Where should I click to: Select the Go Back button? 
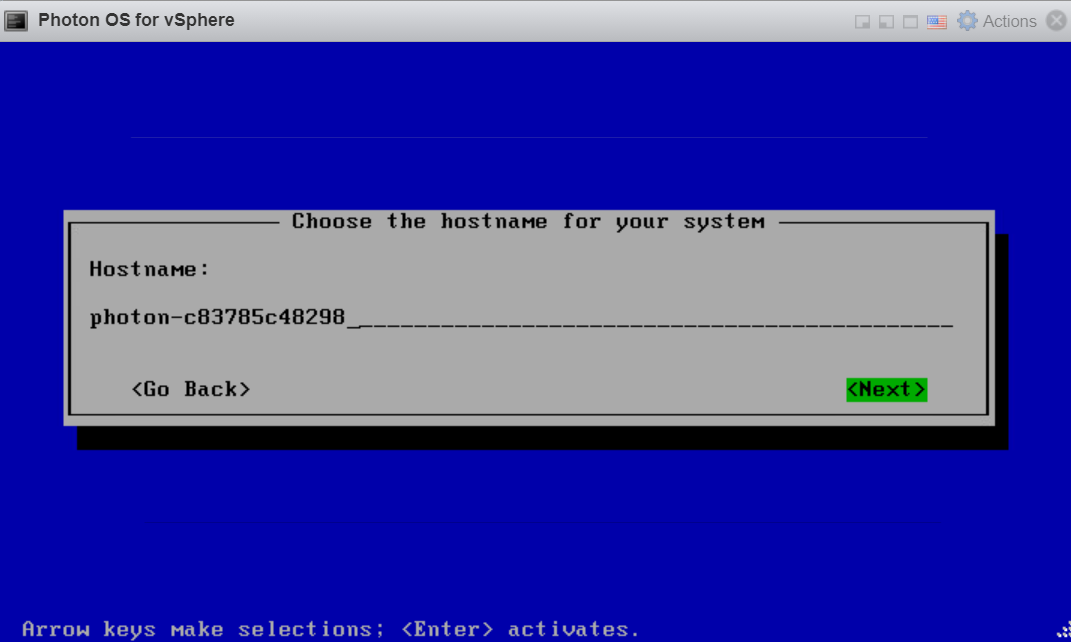pos(190,389)
